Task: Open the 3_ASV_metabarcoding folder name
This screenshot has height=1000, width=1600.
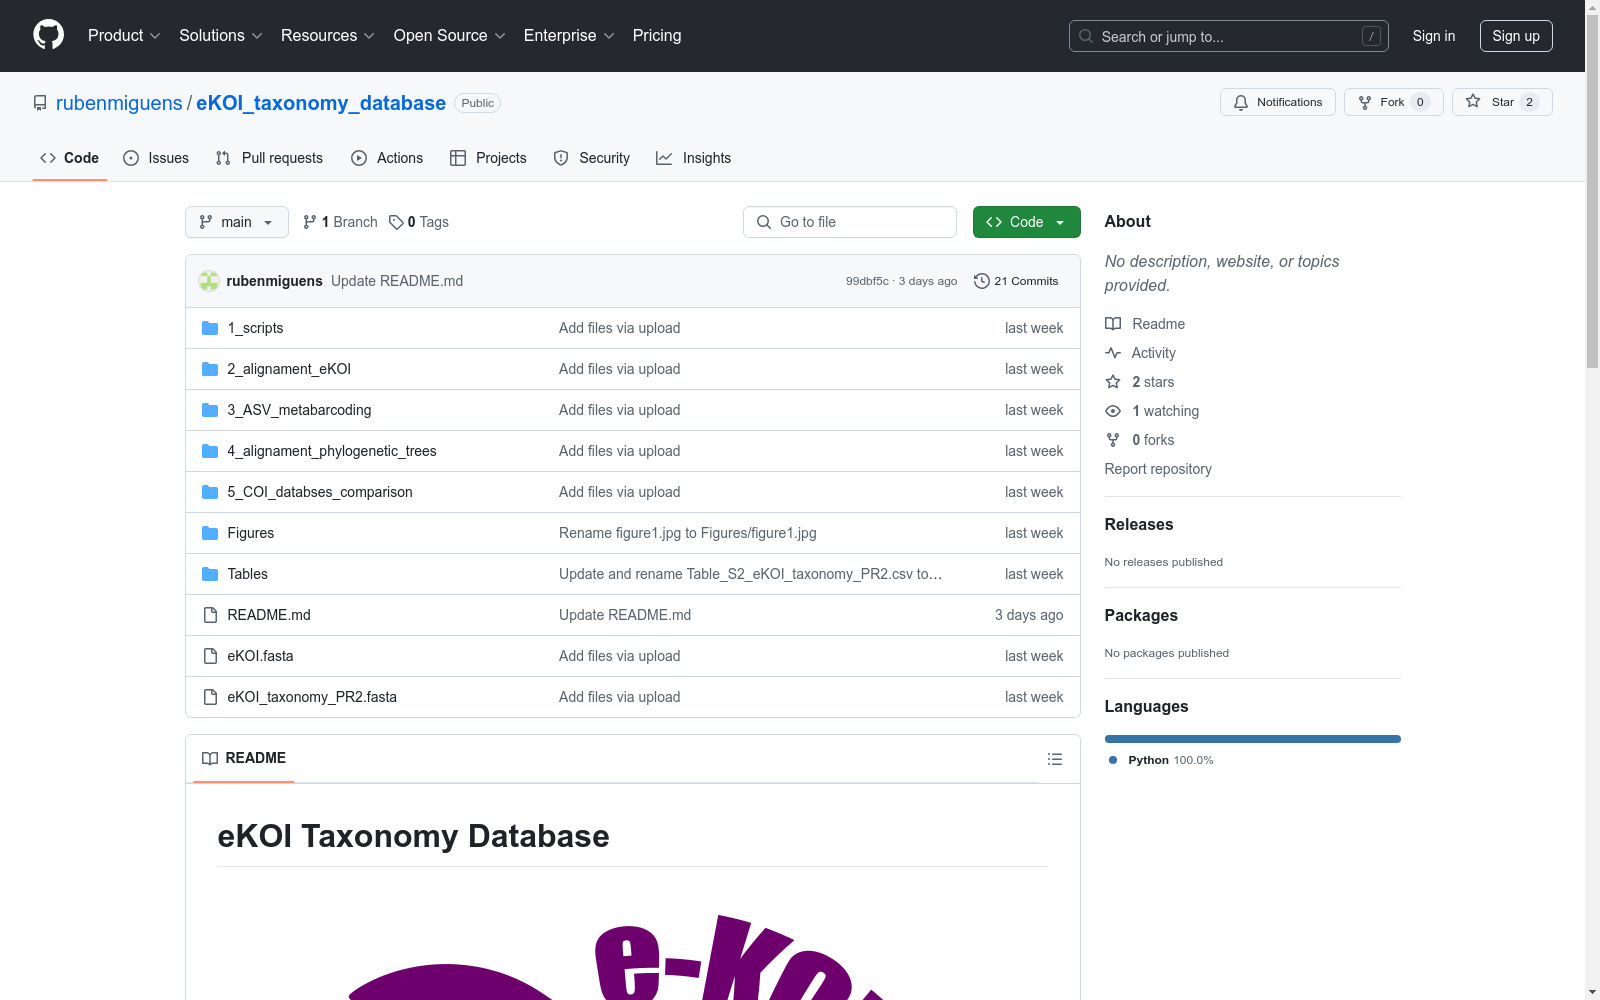Action: (x=299, y=410)
